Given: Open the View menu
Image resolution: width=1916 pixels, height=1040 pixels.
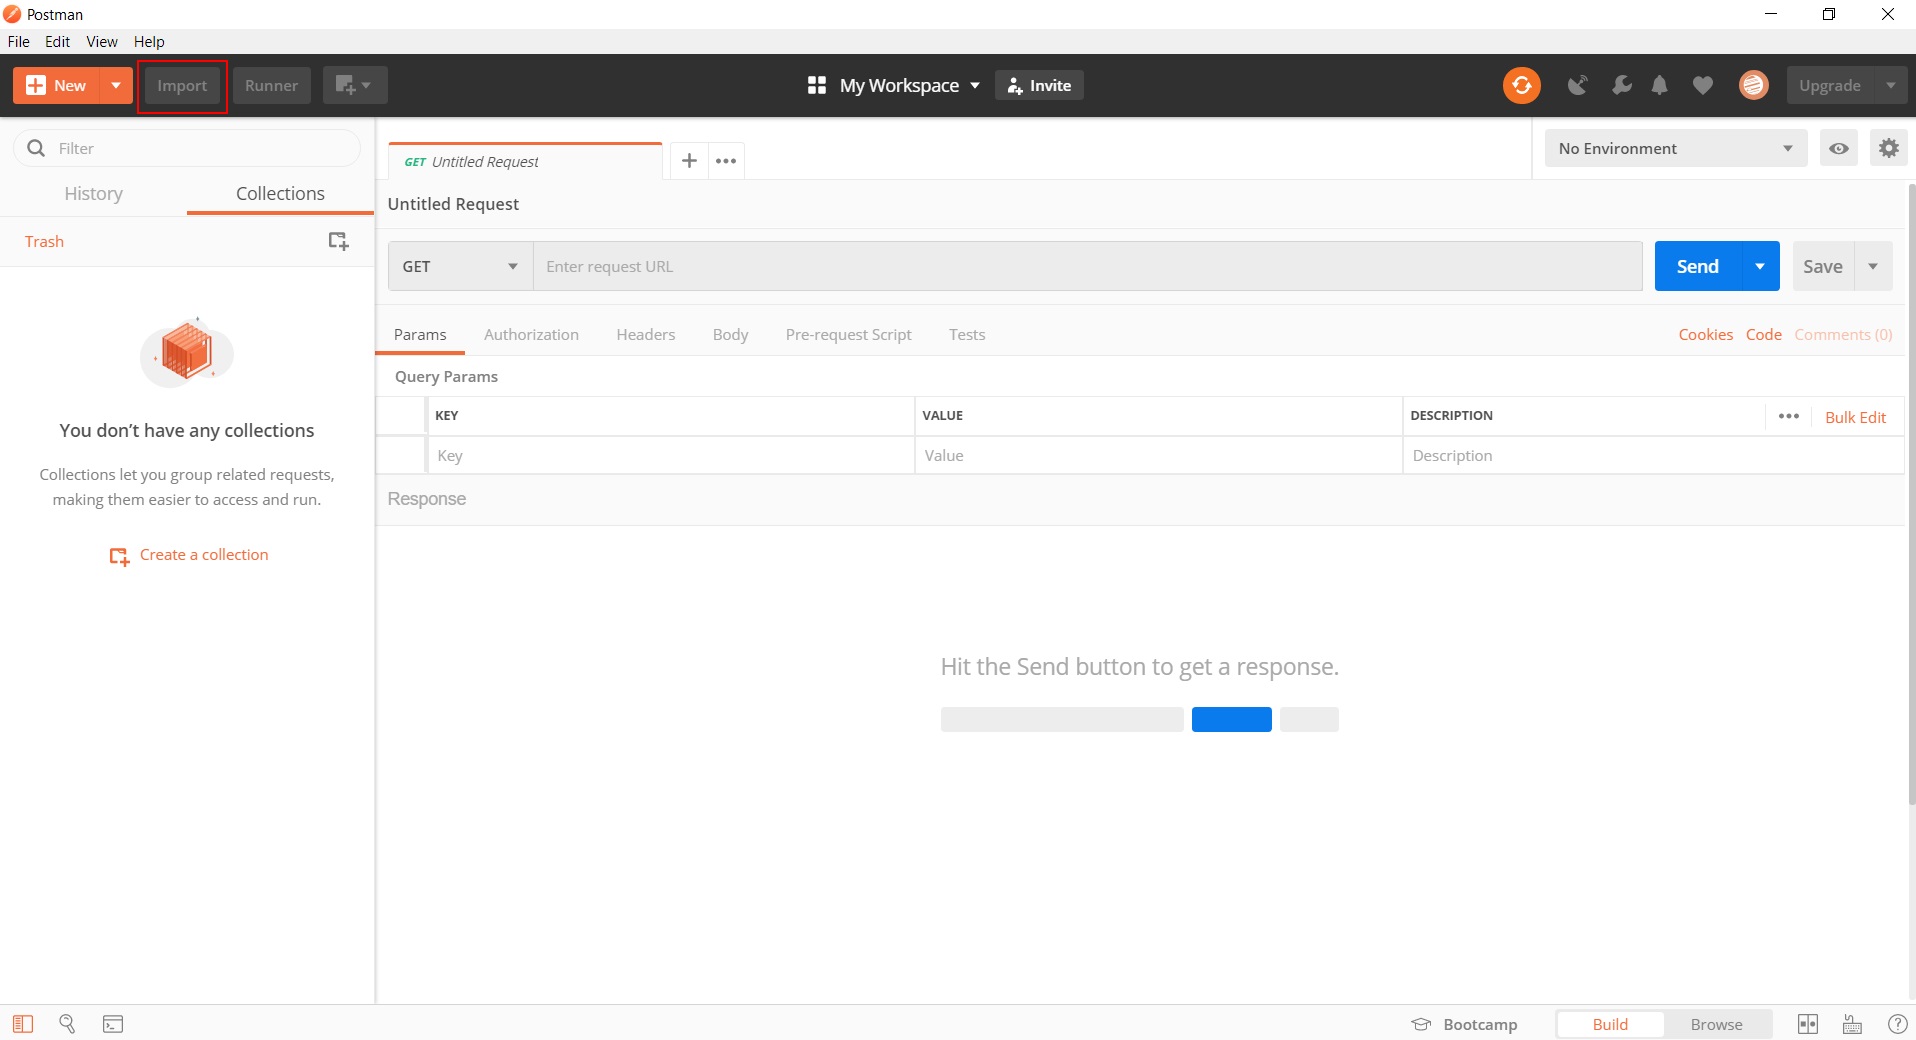Looking at the screenshot, I should click(102, 41).
